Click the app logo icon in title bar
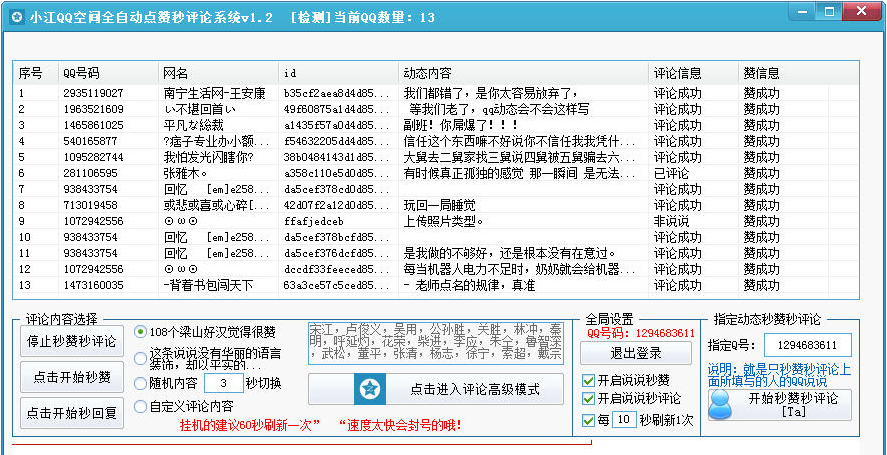887x455 pixels. (x=17, y=17)
